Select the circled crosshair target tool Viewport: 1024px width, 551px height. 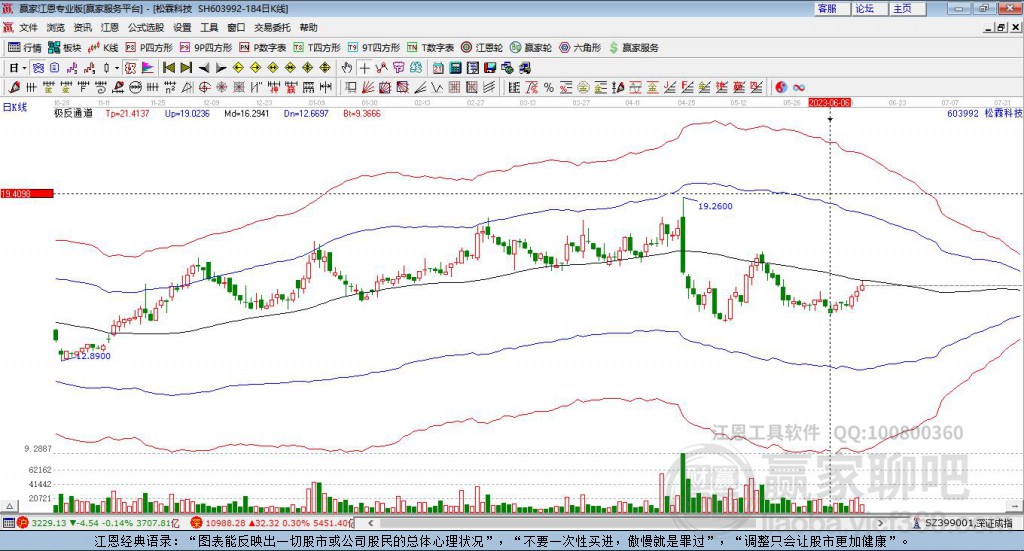tap(204, 87)
